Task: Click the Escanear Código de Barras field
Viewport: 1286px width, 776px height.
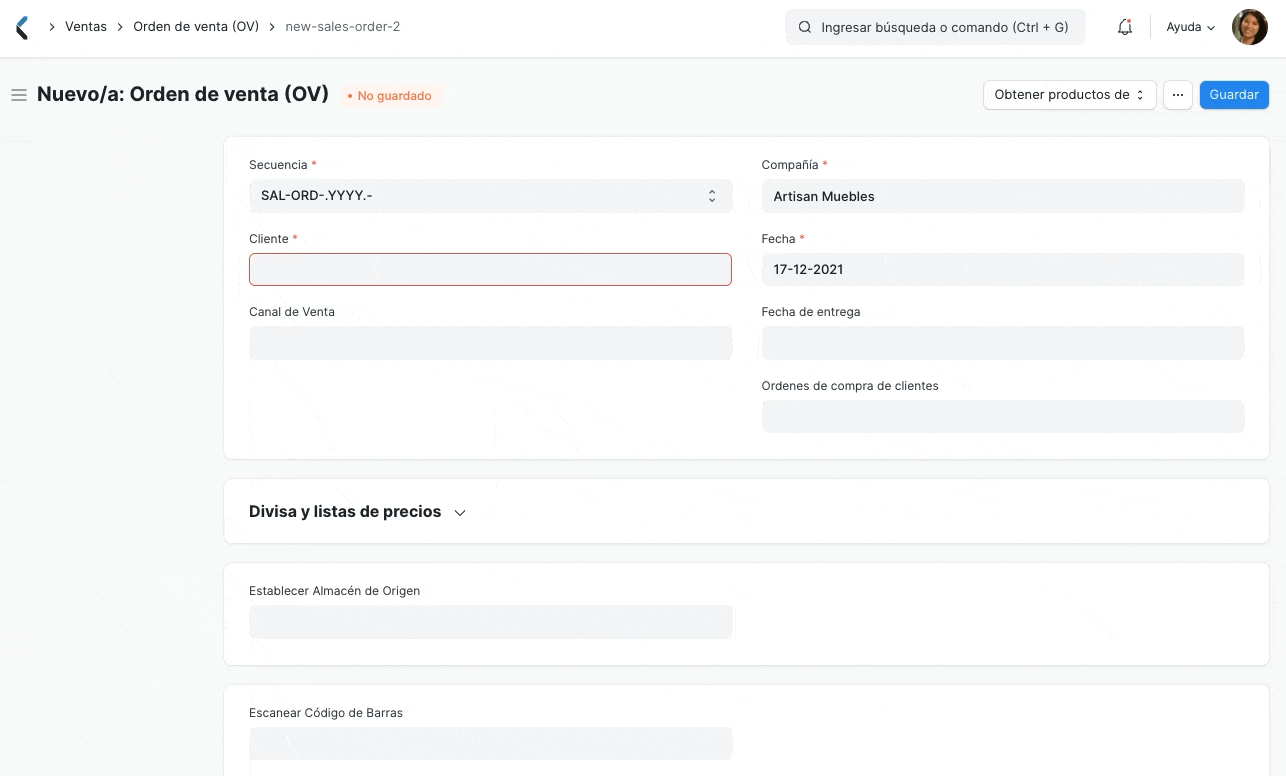Action: pyautogui.click(x=490, y=743)
